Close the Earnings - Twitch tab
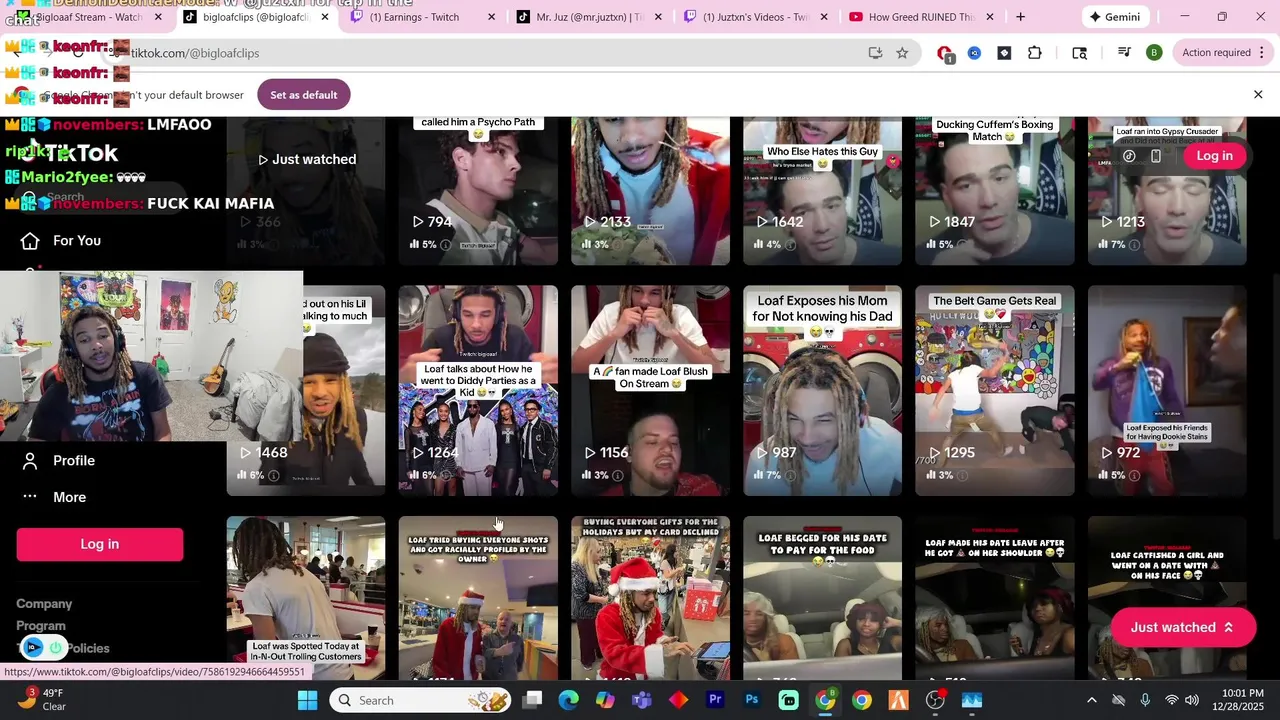The height and width of the screenshot is (720, 1280). (491, 17)
